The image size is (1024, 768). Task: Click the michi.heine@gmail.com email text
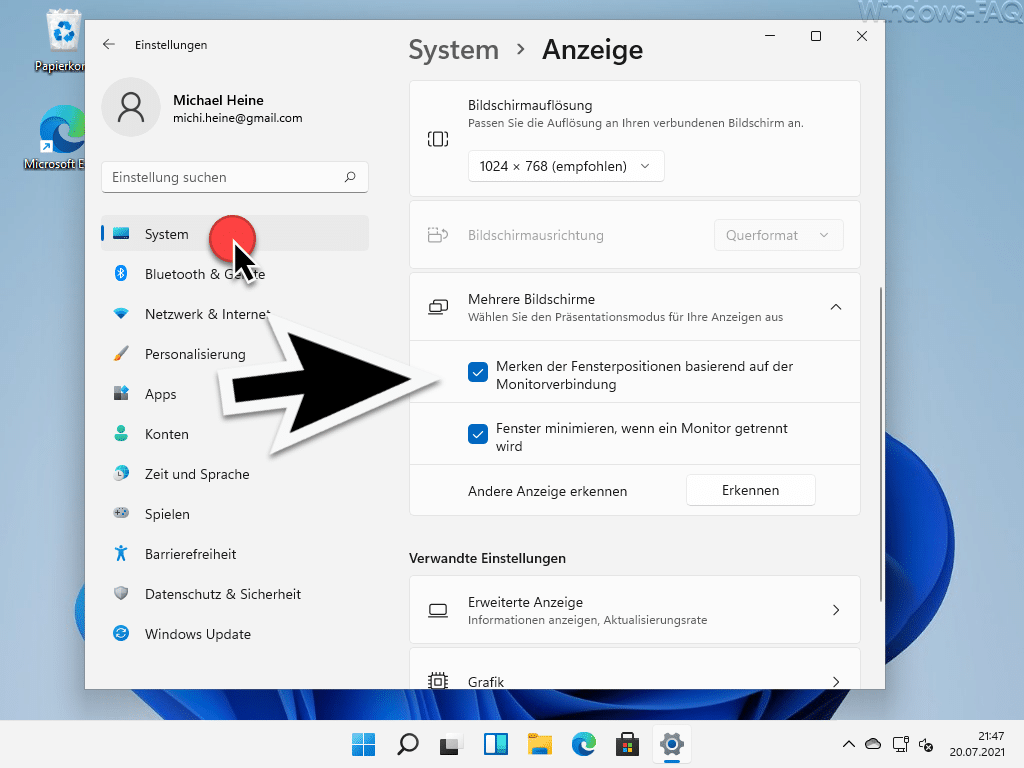point(238,118)
